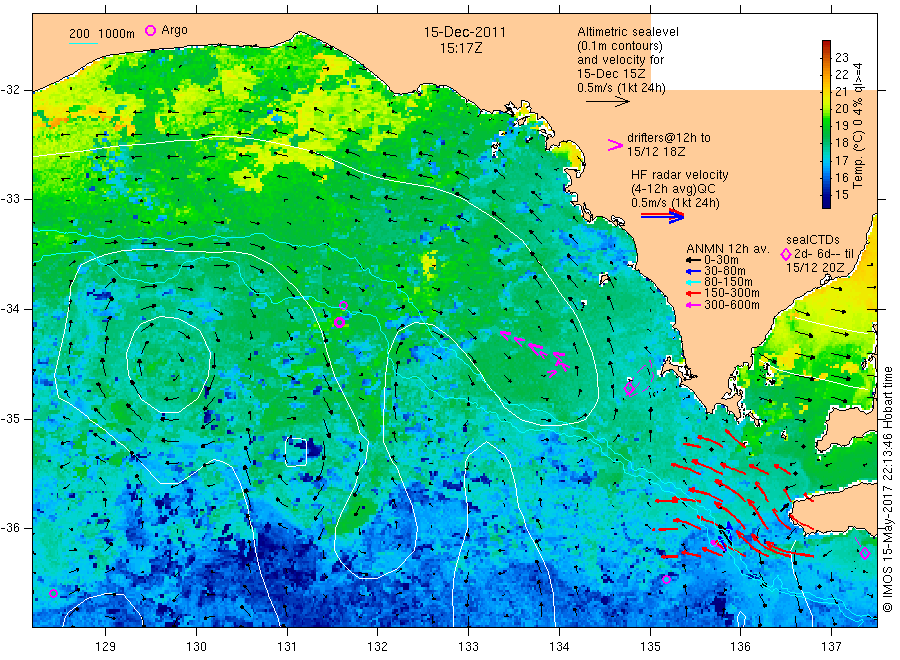The height and width of the screenshot is (660, 900).
Task: Click the 135 longitude axis label
Action: [650, 647]
